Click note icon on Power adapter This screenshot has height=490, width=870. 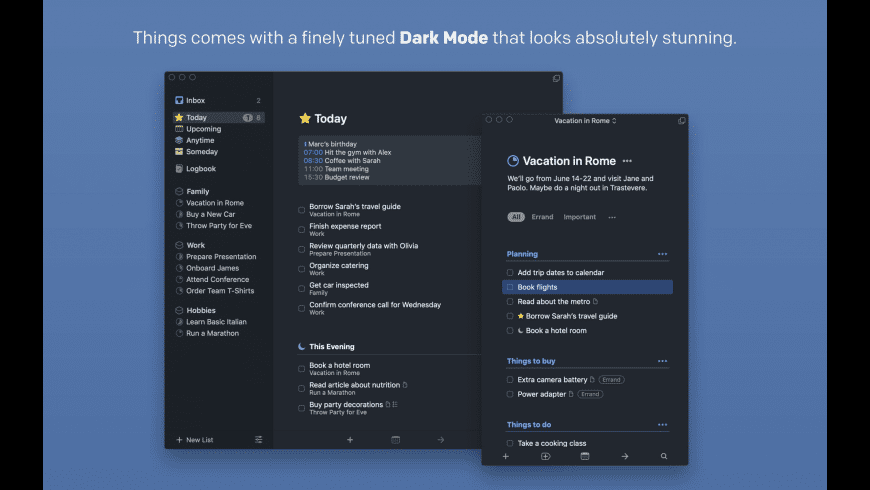[571, 394]
